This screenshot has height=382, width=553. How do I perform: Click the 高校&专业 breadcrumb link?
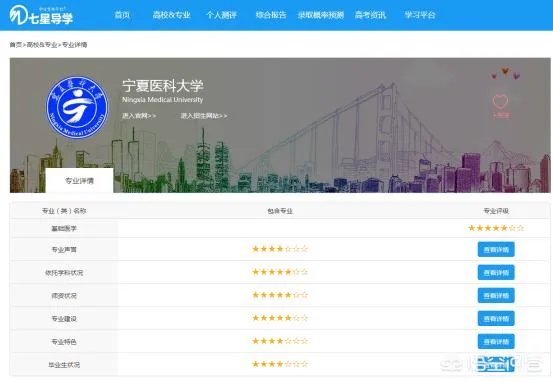pos(42,45)
